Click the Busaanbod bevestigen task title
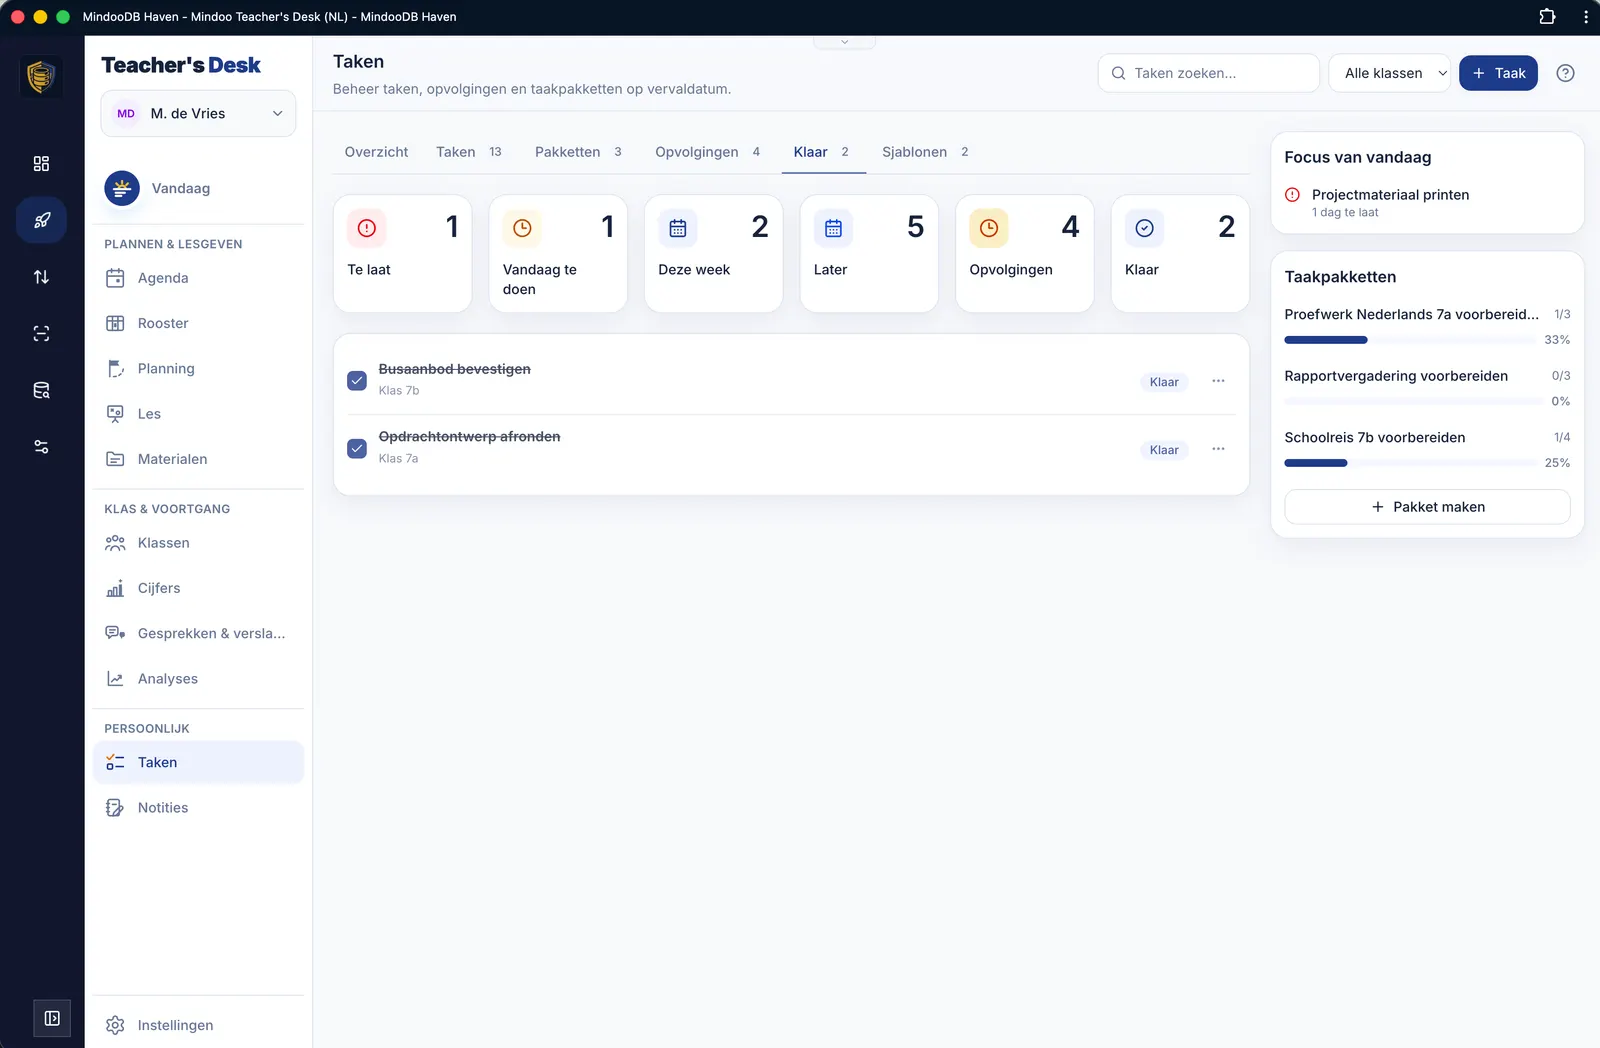The image size is (1600, 1048). 455,369
